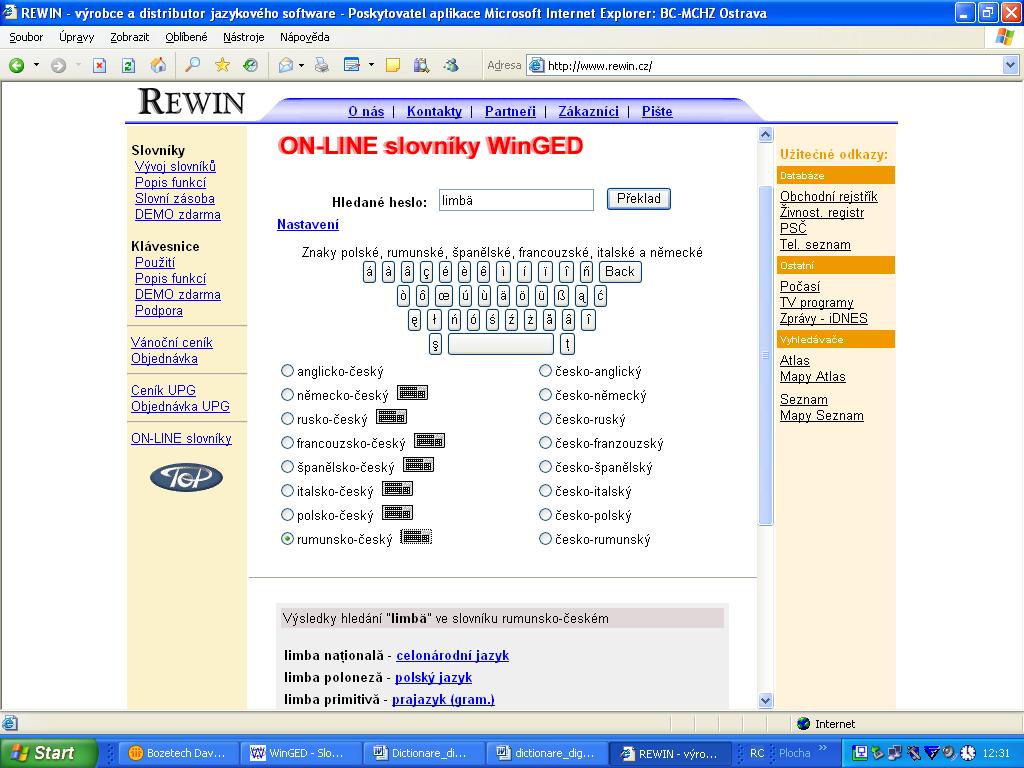
Task: Open the keyboard icon beside polsko-český
Action: coord(397,513)
